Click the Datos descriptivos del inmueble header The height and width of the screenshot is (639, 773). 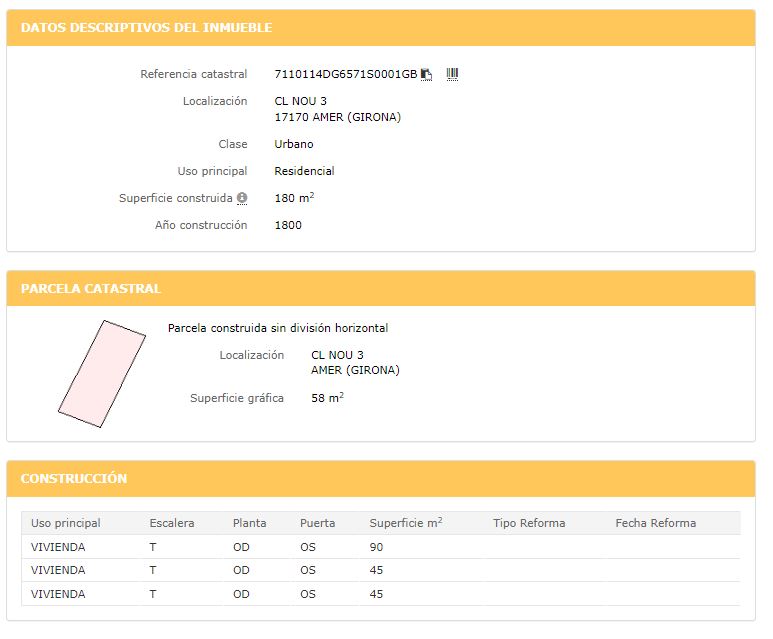pyautogui.click(x=381, y=28)
